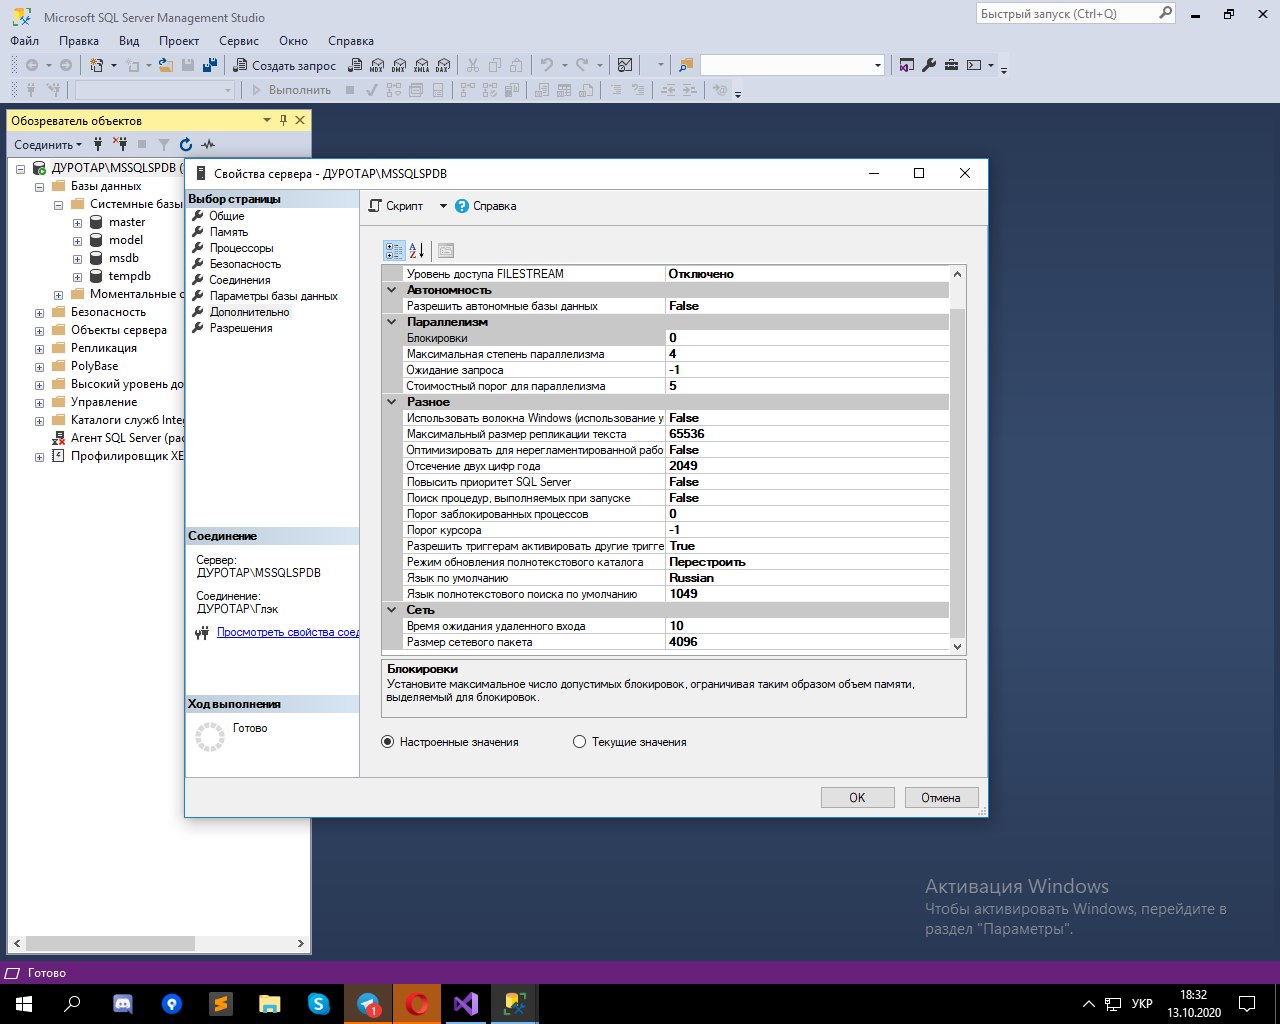Image resolution: width=1280 pixels, height=1024 pixels.
Task: Open the 'Файл' menu
Action: click(25, 41)
